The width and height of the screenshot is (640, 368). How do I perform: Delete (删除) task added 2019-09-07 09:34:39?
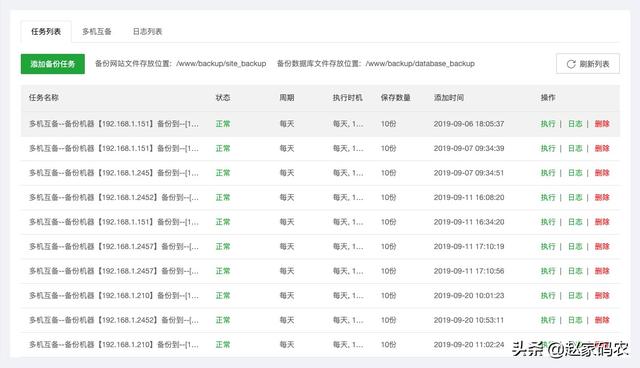pyautogui.click(x=602, y=149)
